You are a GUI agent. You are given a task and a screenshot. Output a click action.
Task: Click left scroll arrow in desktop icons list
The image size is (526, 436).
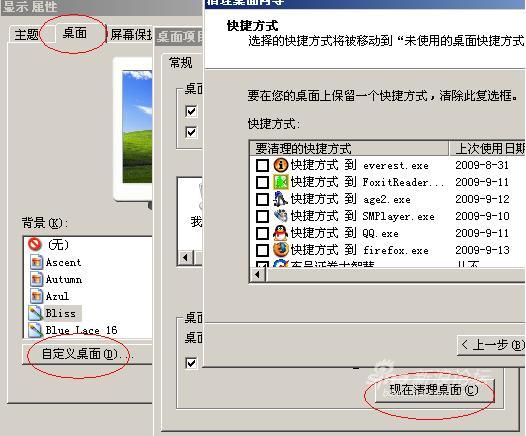(x=185, y=258)
